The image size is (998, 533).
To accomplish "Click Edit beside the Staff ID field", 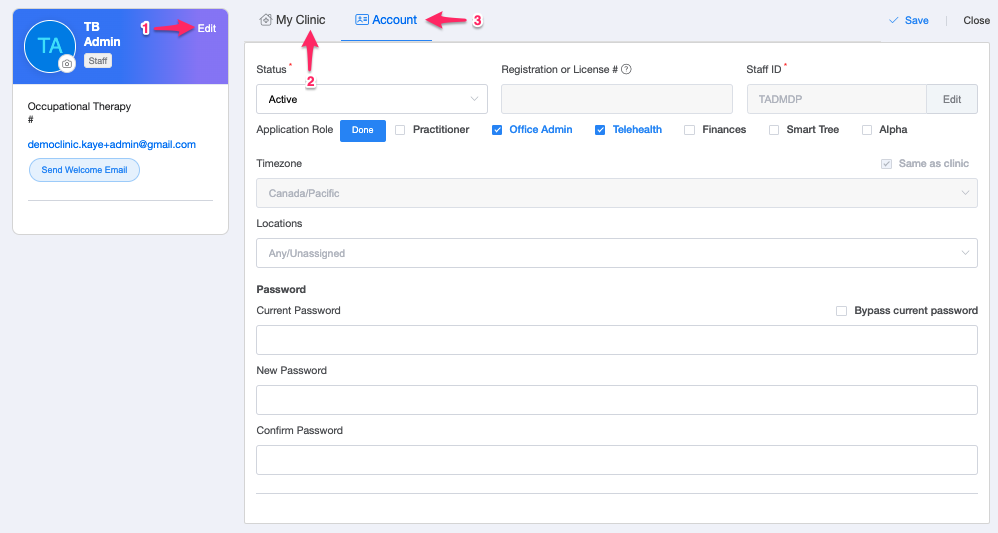I will pyautogui.click(x=952, y=99).
